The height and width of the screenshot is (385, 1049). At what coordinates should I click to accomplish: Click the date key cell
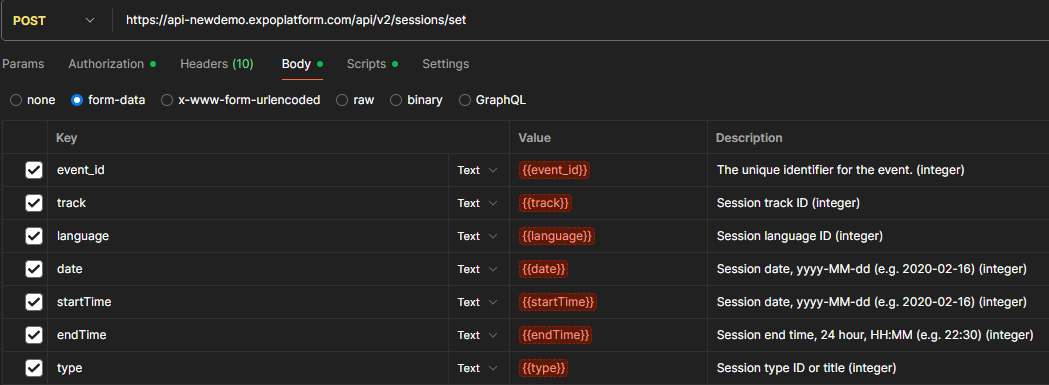pos(248,269)
